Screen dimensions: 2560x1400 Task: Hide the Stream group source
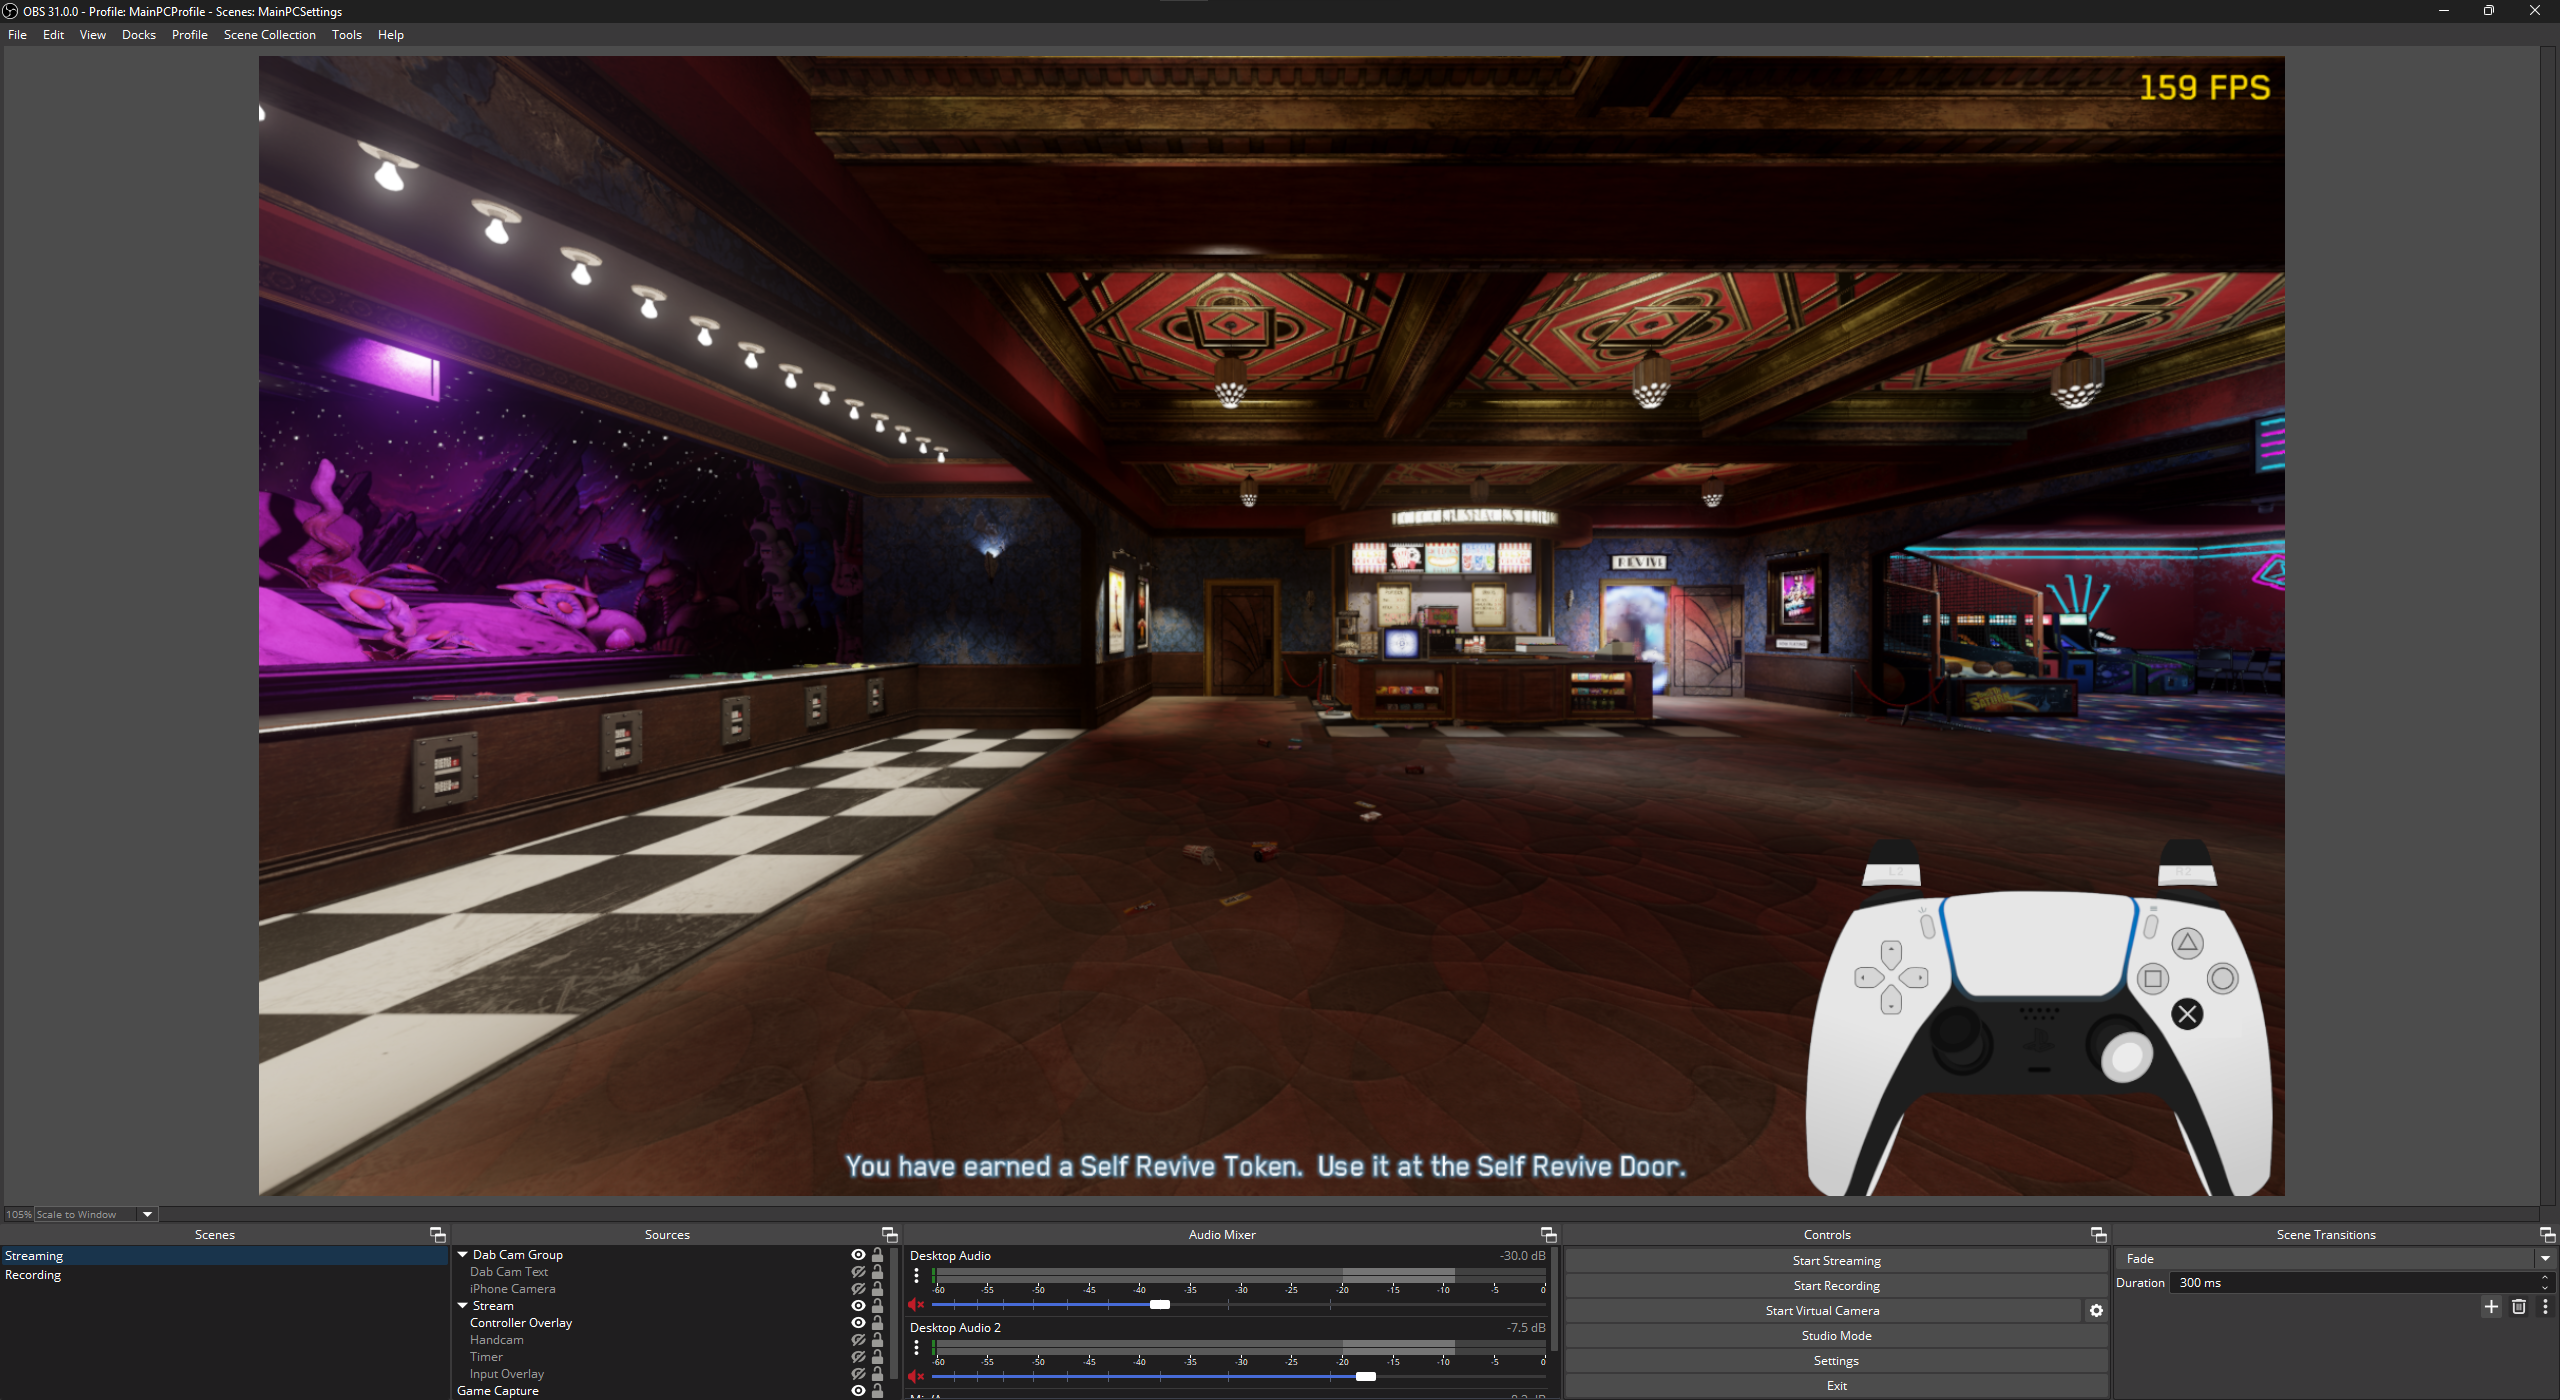tap(858, 1306)
